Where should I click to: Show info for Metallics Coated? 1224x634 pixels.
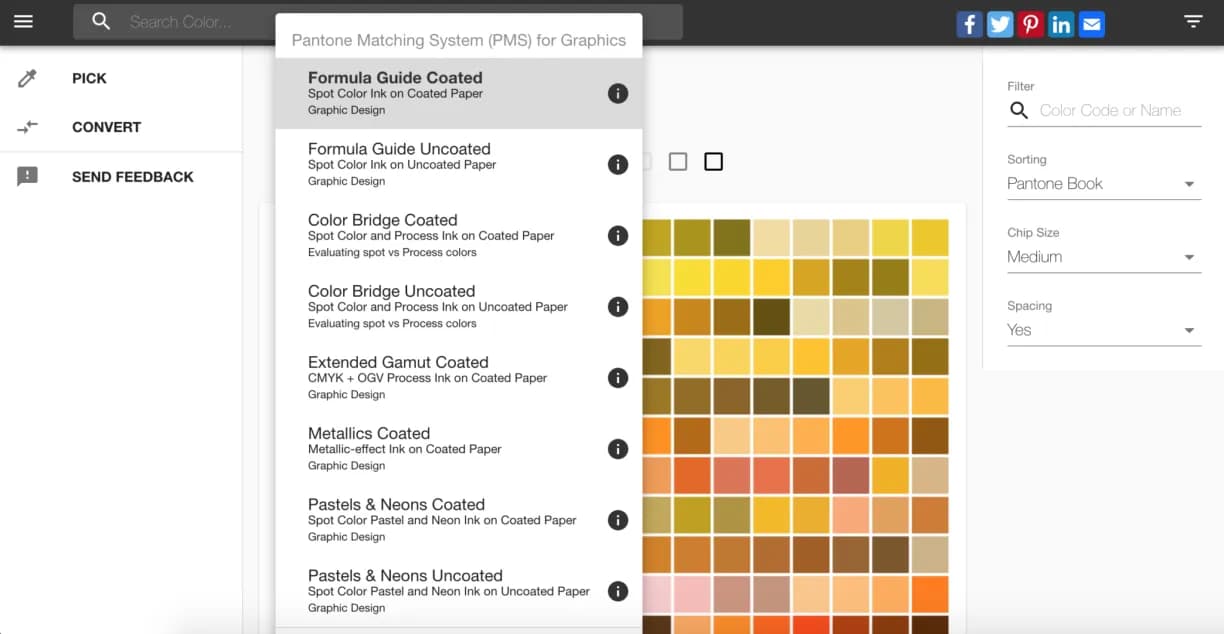pyautogui.click(x=618, y=448)
